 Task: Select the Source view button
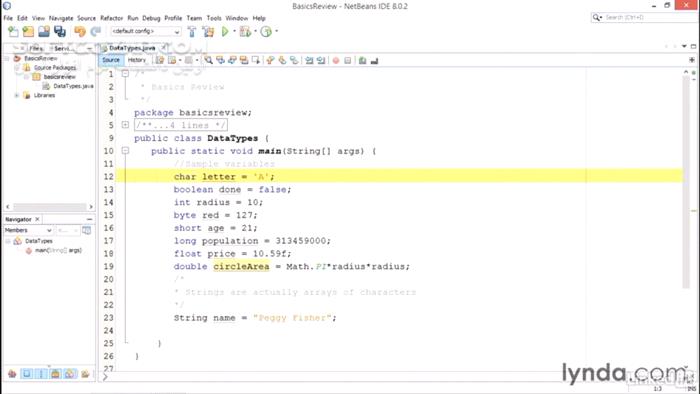[x=111, y=60]
